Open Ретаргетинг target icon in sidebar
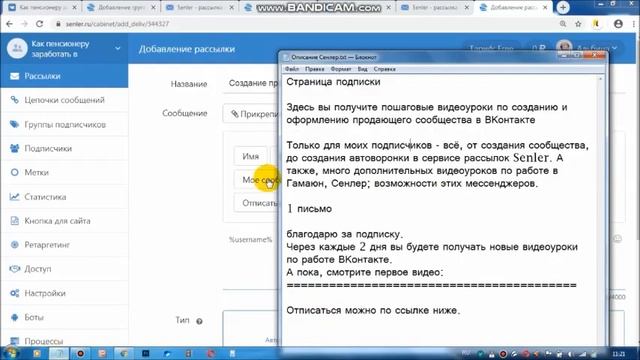 coord(15,245)
